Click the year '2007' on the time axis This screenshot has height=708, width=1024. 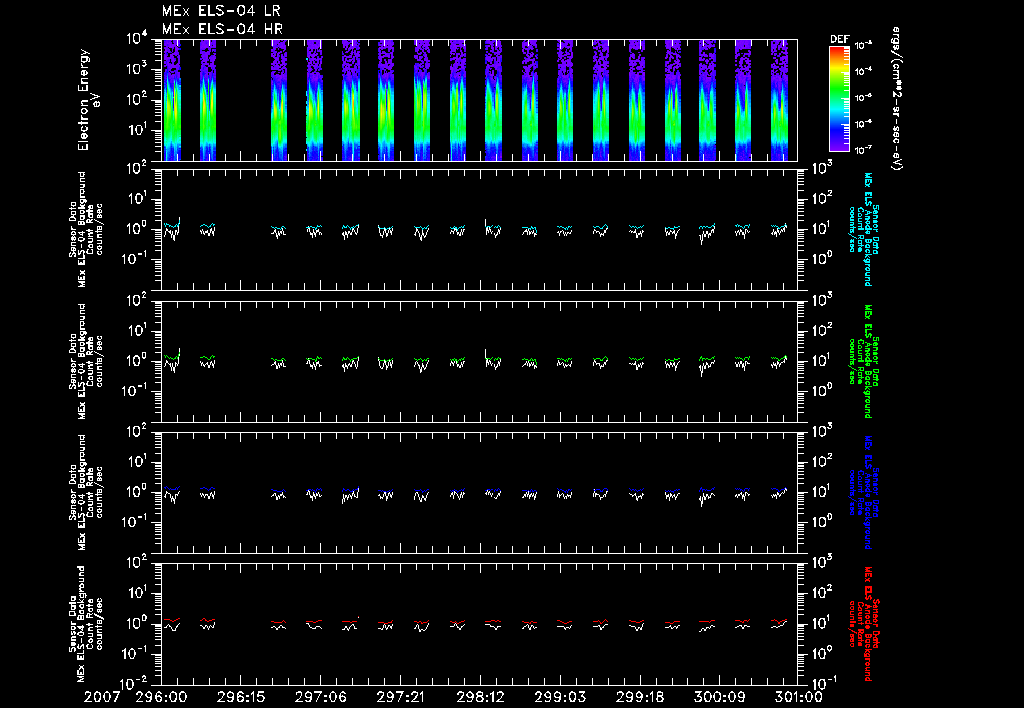tap(101, 697)
